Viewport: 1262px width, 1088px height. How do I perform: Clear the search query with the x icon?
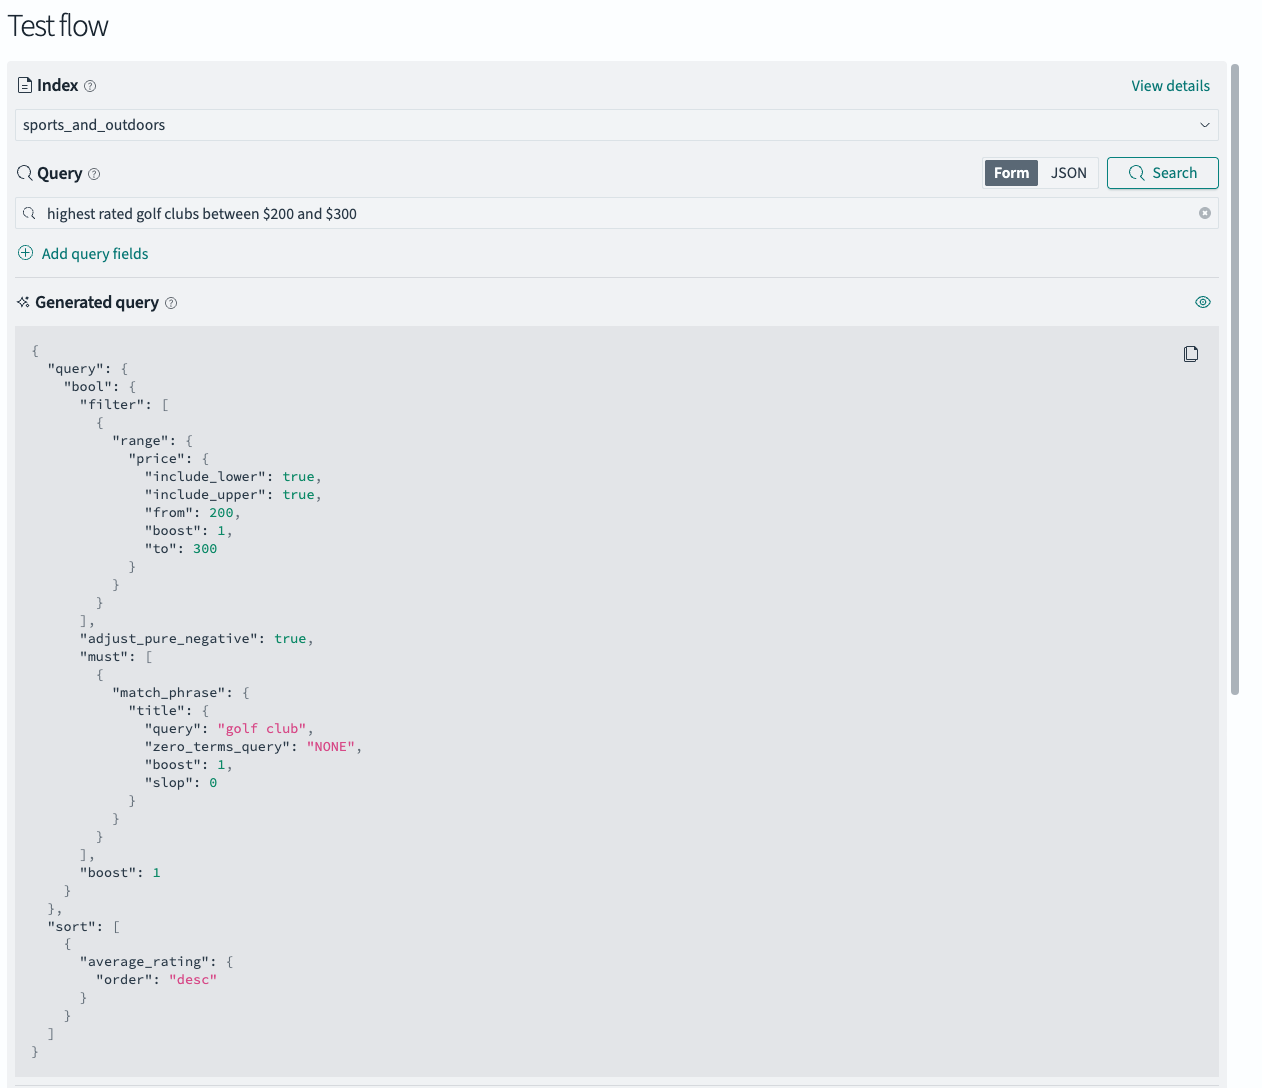tap(1204, 212)
